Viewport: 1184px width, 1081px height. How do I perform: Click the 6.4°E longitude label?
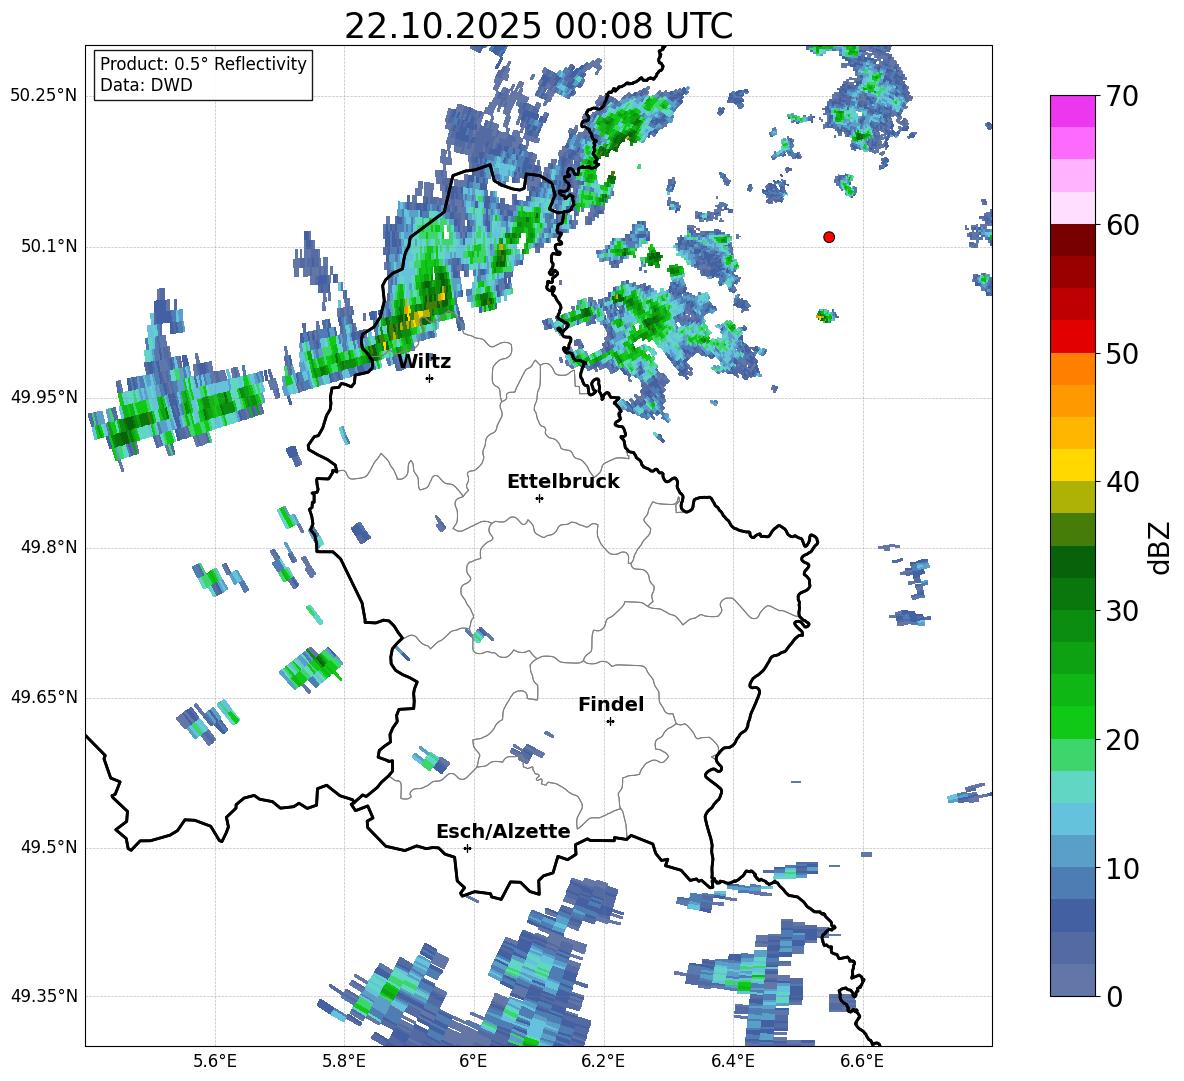click(732, 1061)
